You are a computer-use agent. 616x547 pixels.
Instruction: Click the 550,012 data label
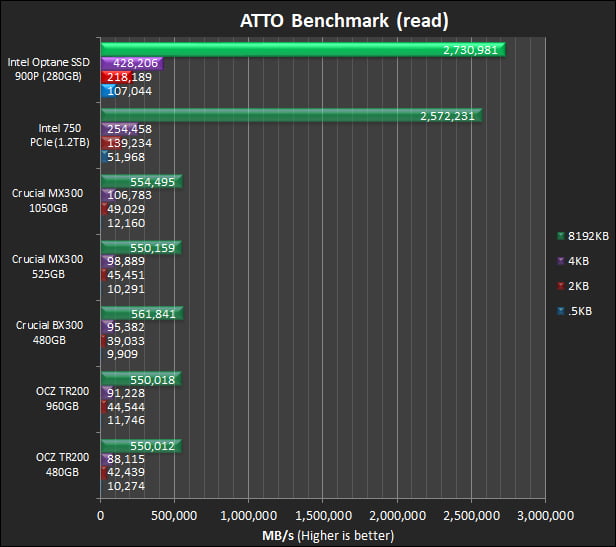pyautogui.click(x=152, y=446)
